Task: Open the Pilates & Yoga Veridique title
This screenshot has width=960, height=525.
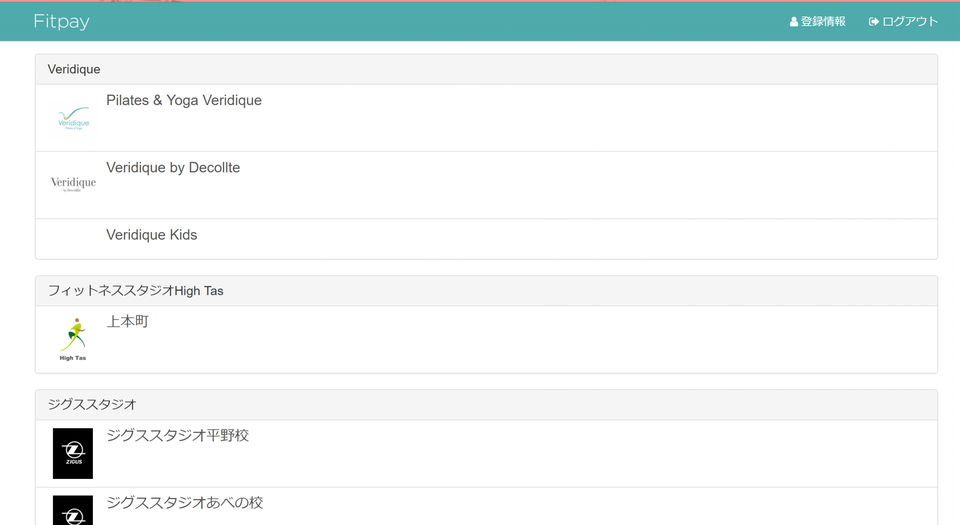Action: pos(184,100)
